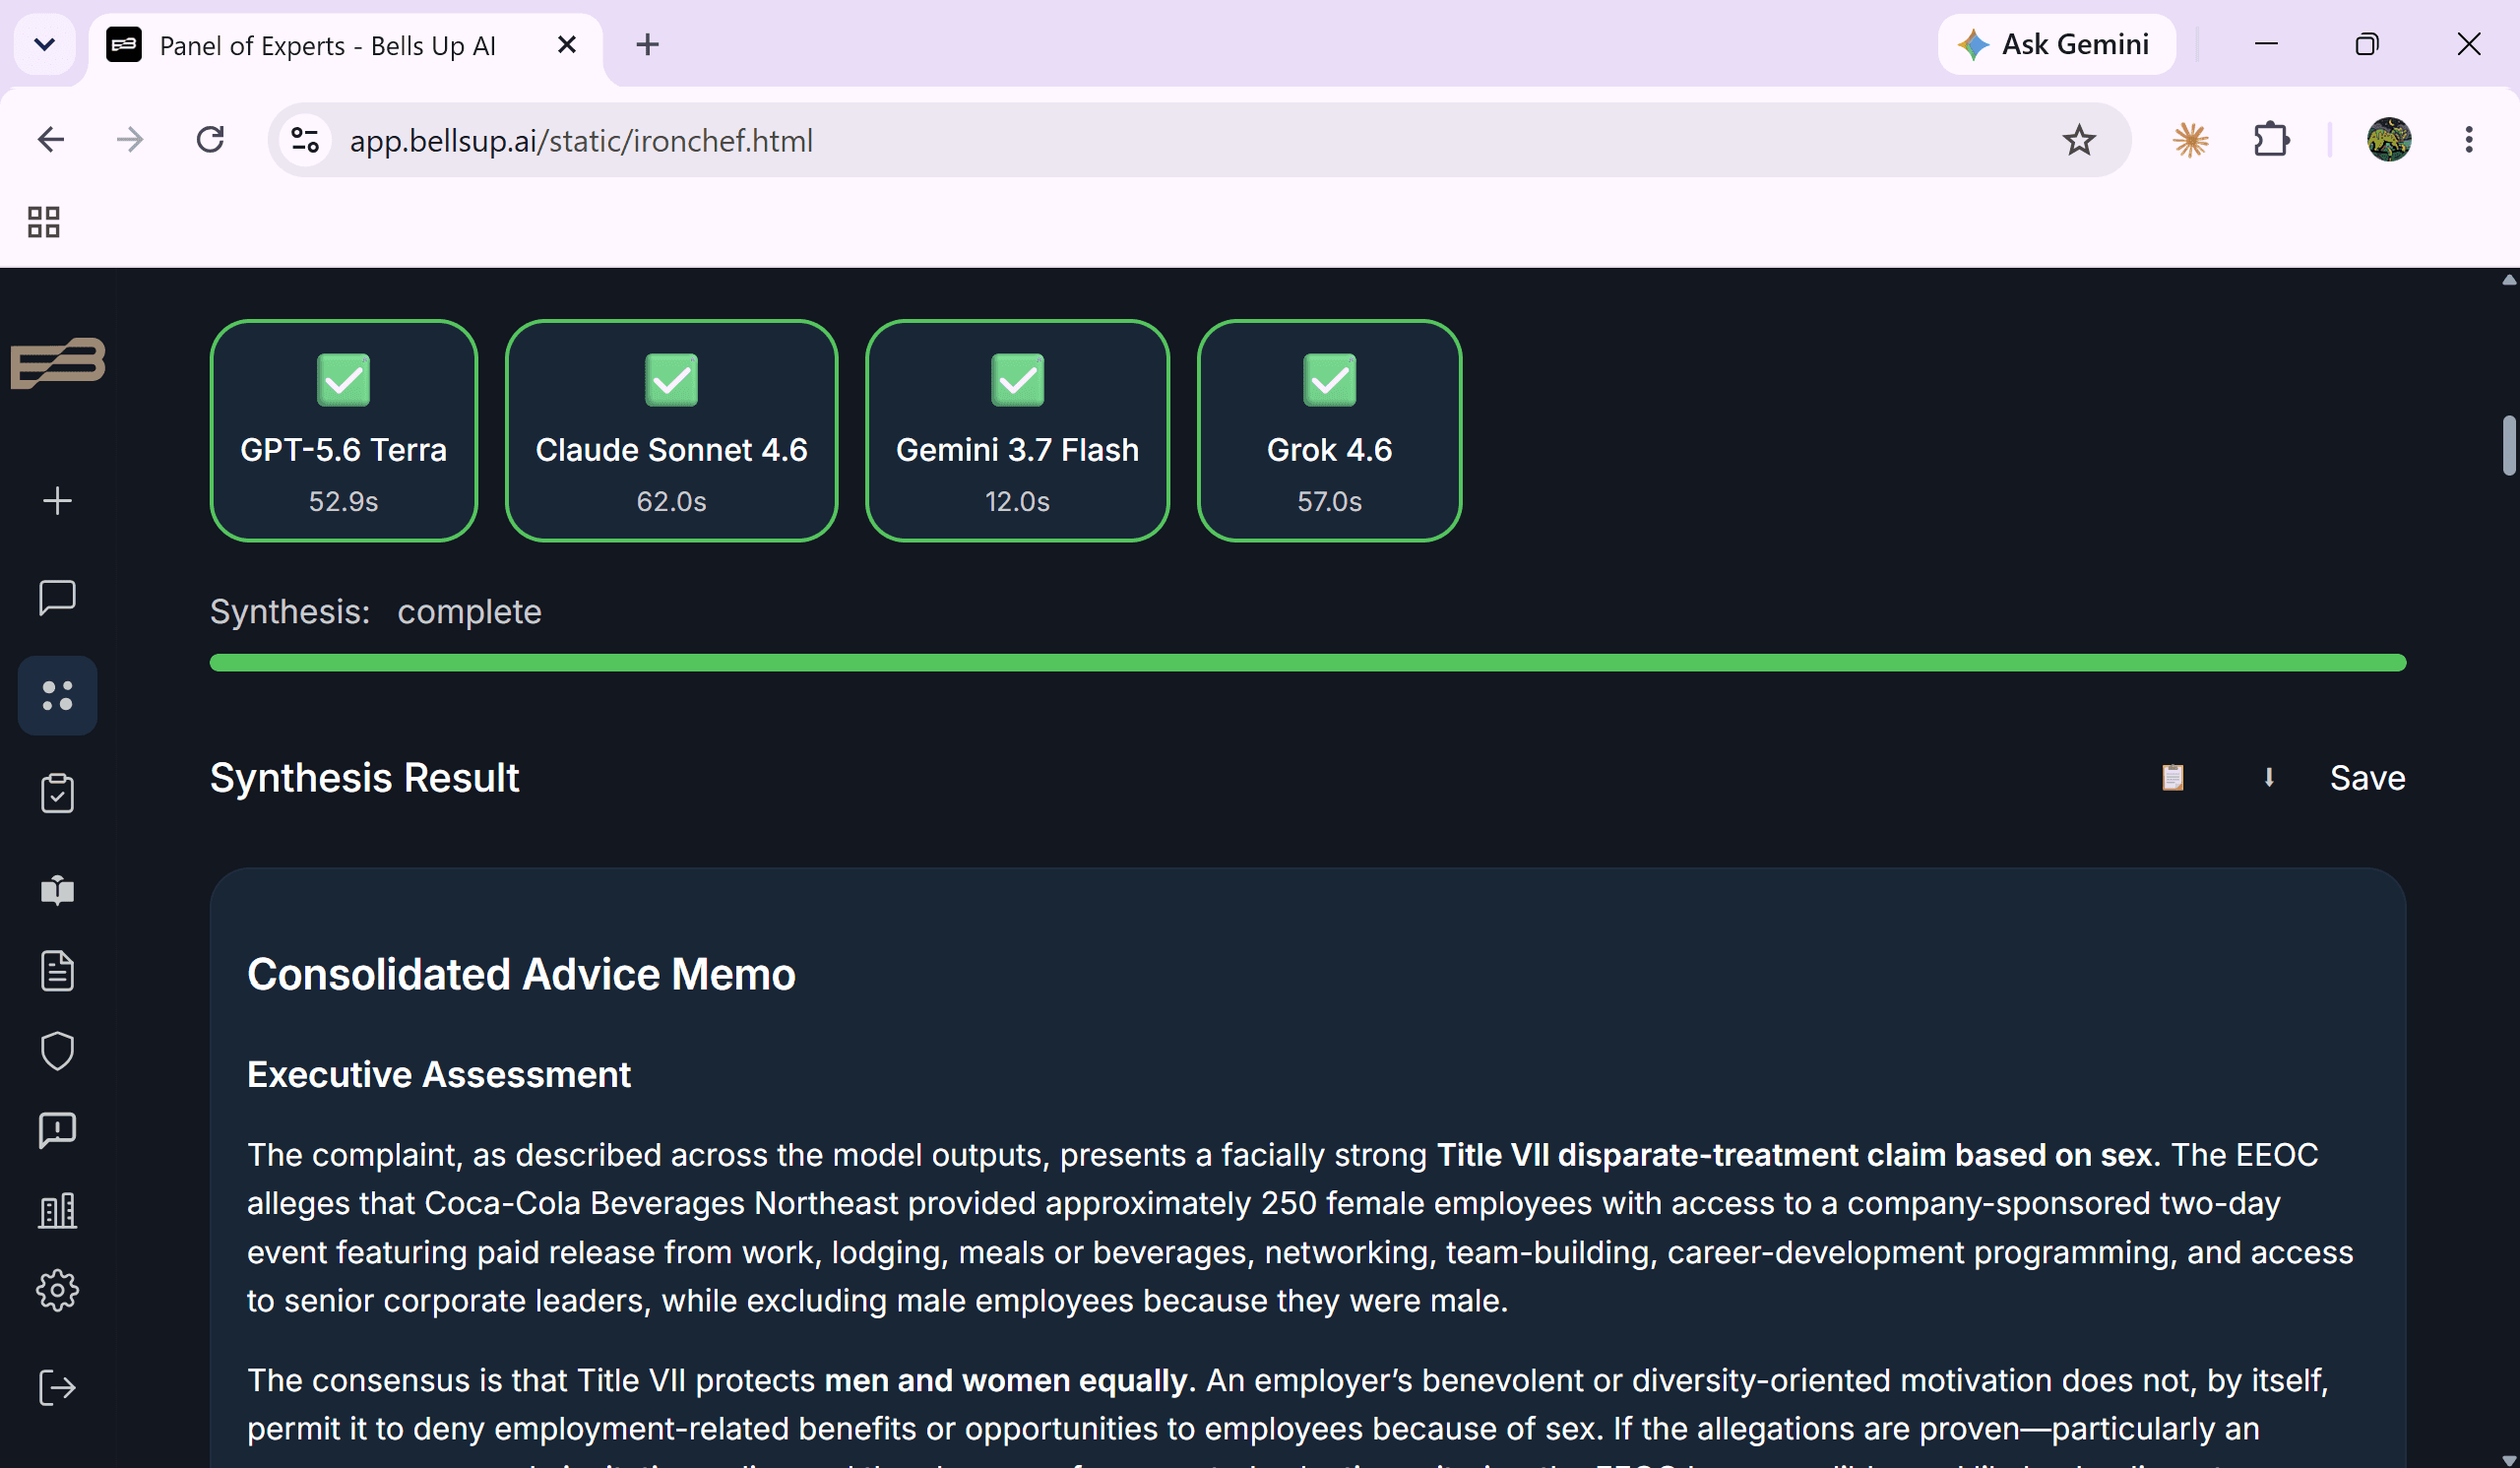Image resolution: width=2520 pixels, height=1468 pixels.
Task: Go forward to the next page
Action: [130, 140]
